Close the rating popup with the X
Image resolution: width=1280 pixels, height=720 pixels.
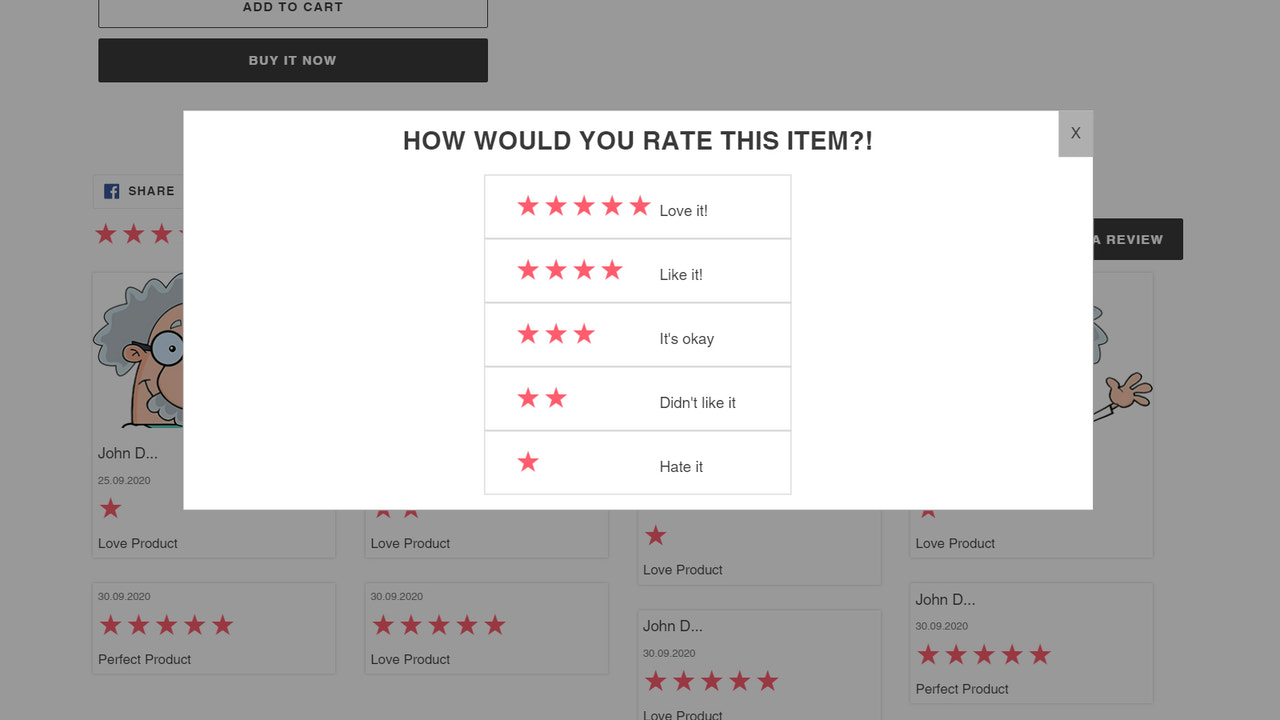(x=1075, y=132)
